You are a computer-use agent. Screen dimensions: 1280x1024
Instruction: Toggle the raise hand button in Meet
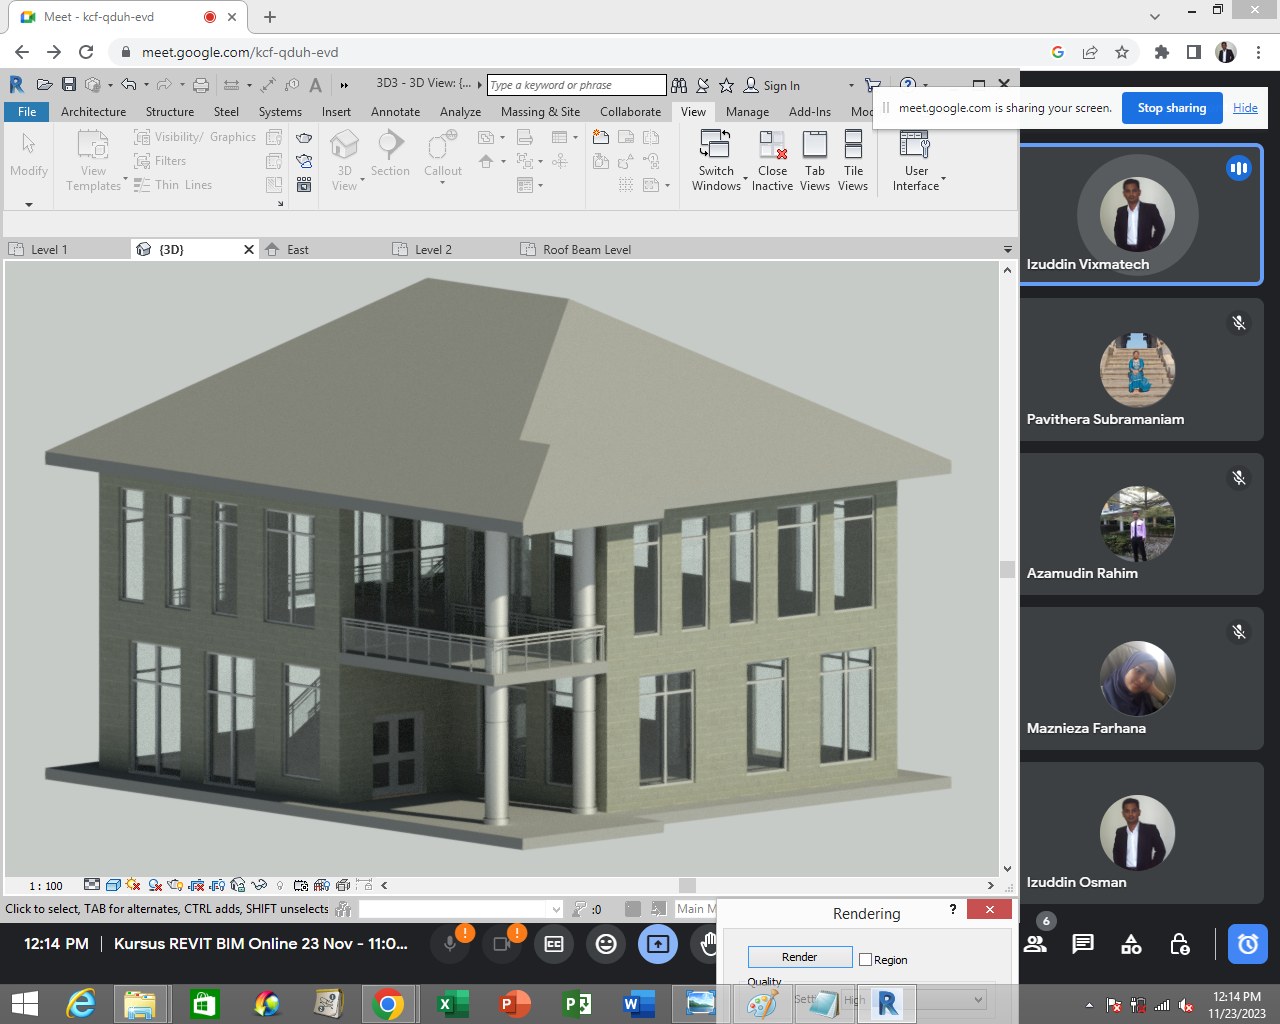708,944
